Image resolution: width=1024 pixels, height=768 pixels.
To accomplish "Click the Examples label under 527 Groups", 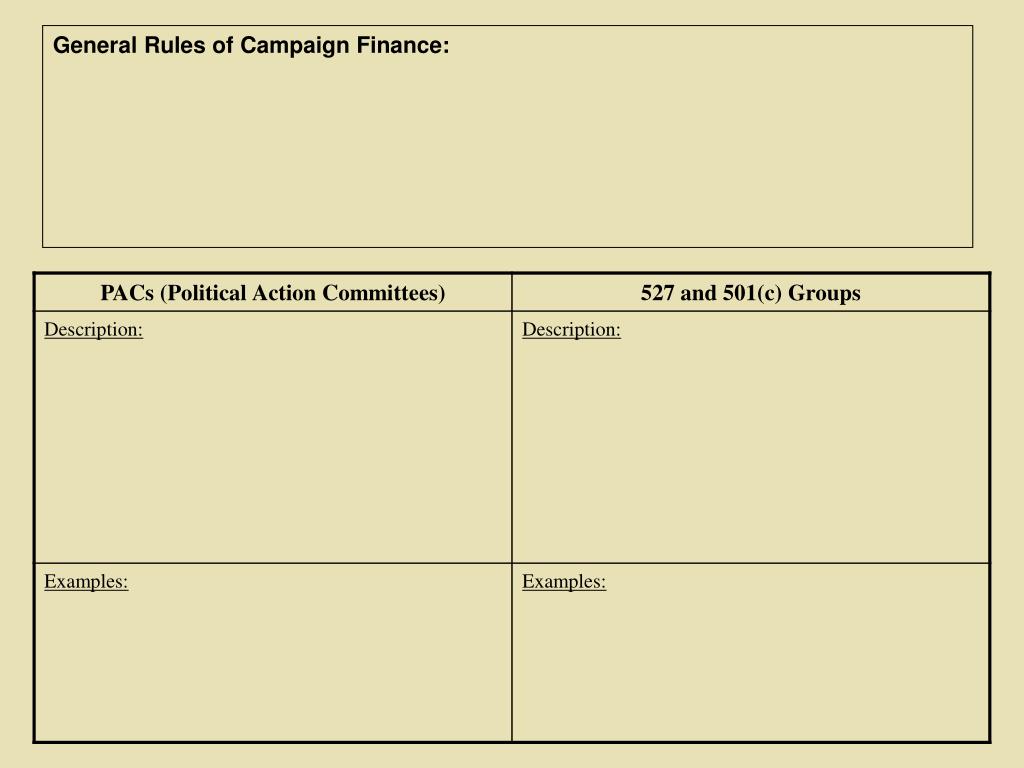I will (564, 582).
